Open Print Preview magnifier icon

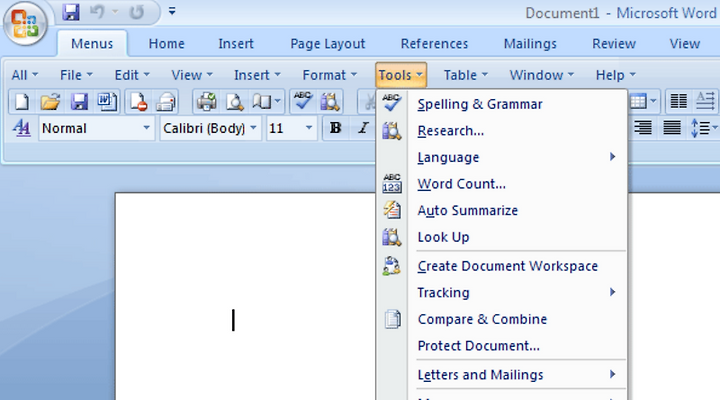tap(234, 101)
